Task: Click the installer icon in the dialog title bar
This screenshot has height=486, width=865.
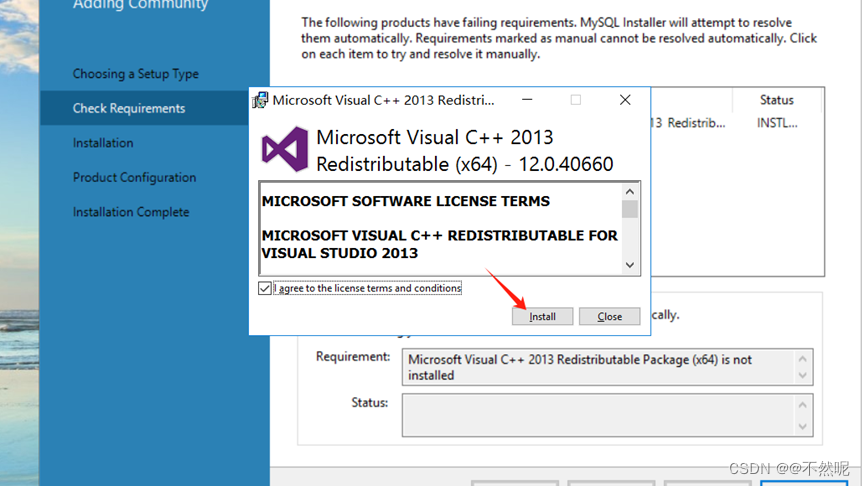Action: 260,100
